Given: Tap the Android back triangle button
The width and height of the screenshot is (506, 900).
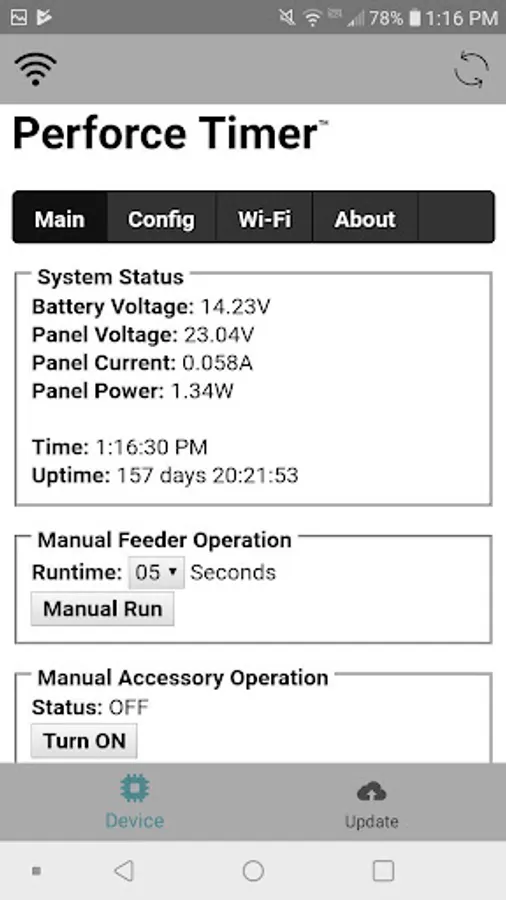Looking at the screenshot, I should pyautogui.click(x=124, y=871).
